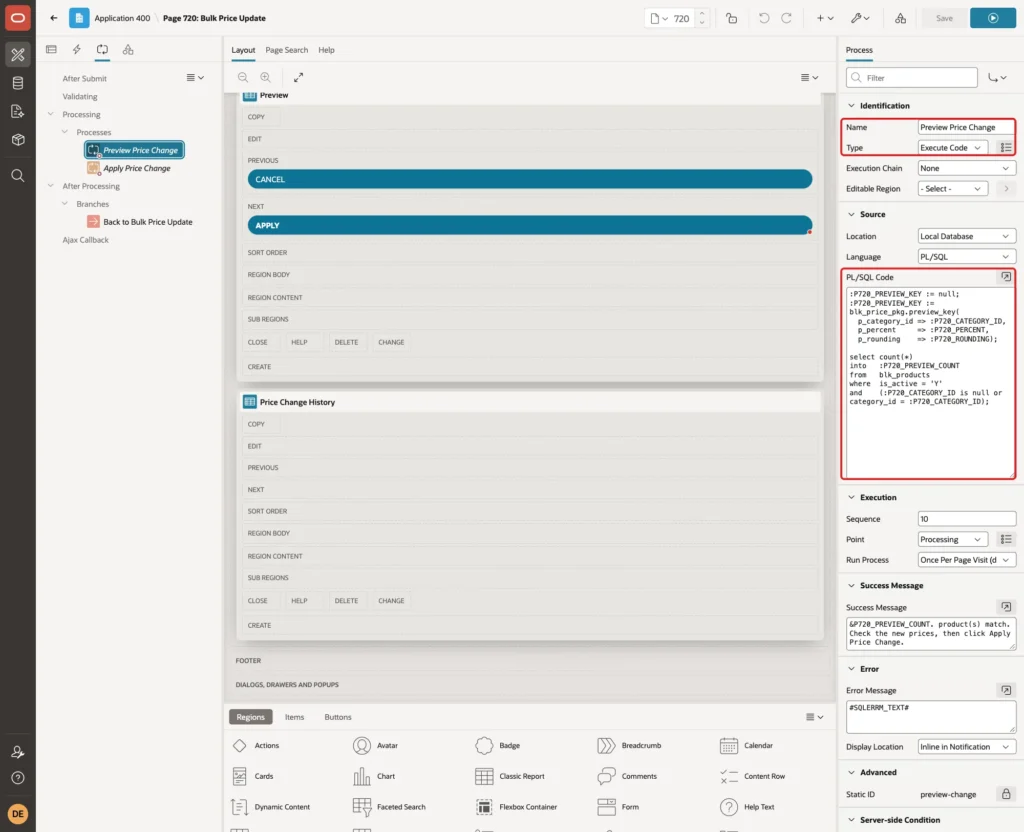This screenshot has height=832, width=1024.
Task: Open the page selector dropdown
Action: click(659, 18)
